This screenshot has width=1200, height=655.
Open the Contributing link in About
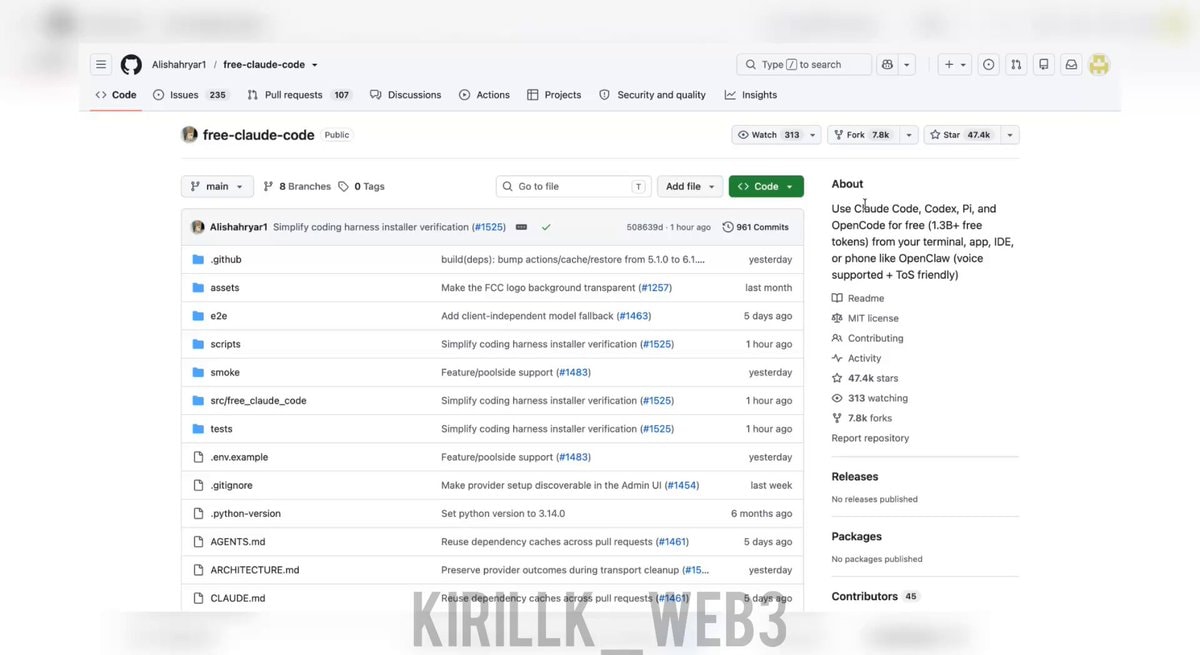tap(867, 338)
